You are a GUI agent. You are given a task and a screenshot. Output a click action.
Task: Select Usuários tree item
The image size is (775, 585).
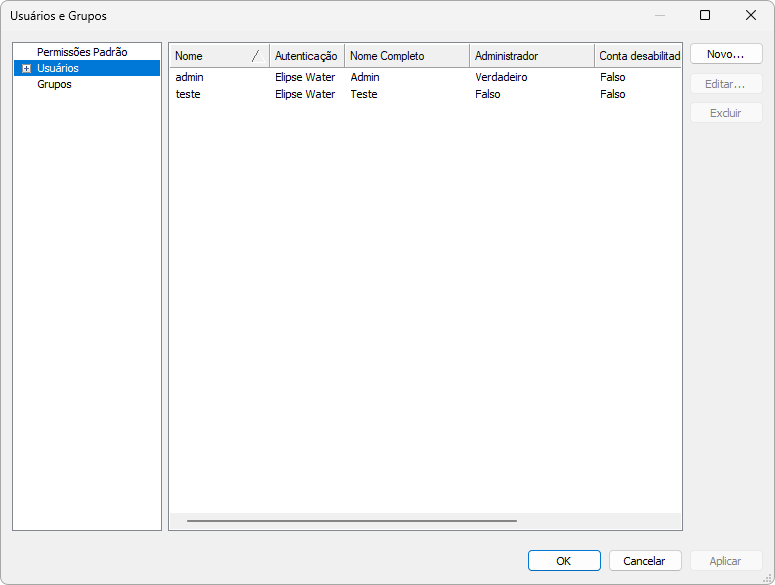tap(58, 68)
